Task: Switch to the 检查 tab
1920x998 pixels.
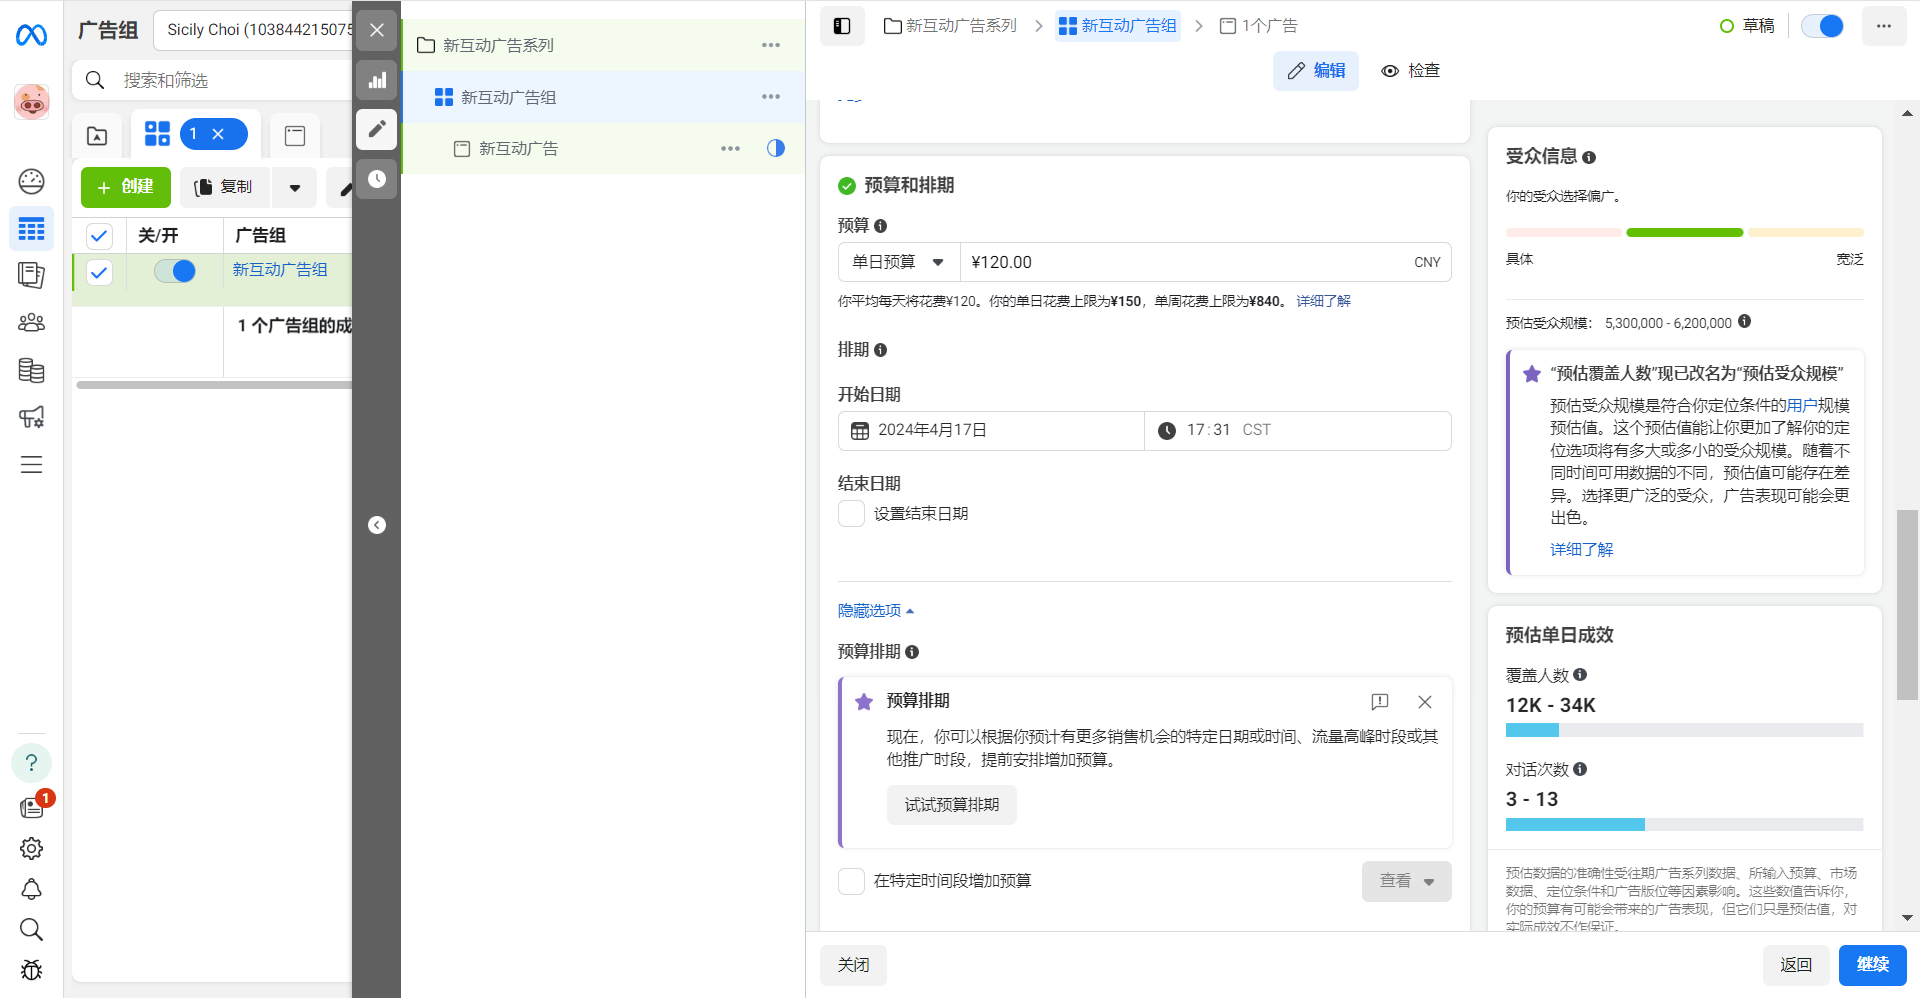Action: 1410,71
